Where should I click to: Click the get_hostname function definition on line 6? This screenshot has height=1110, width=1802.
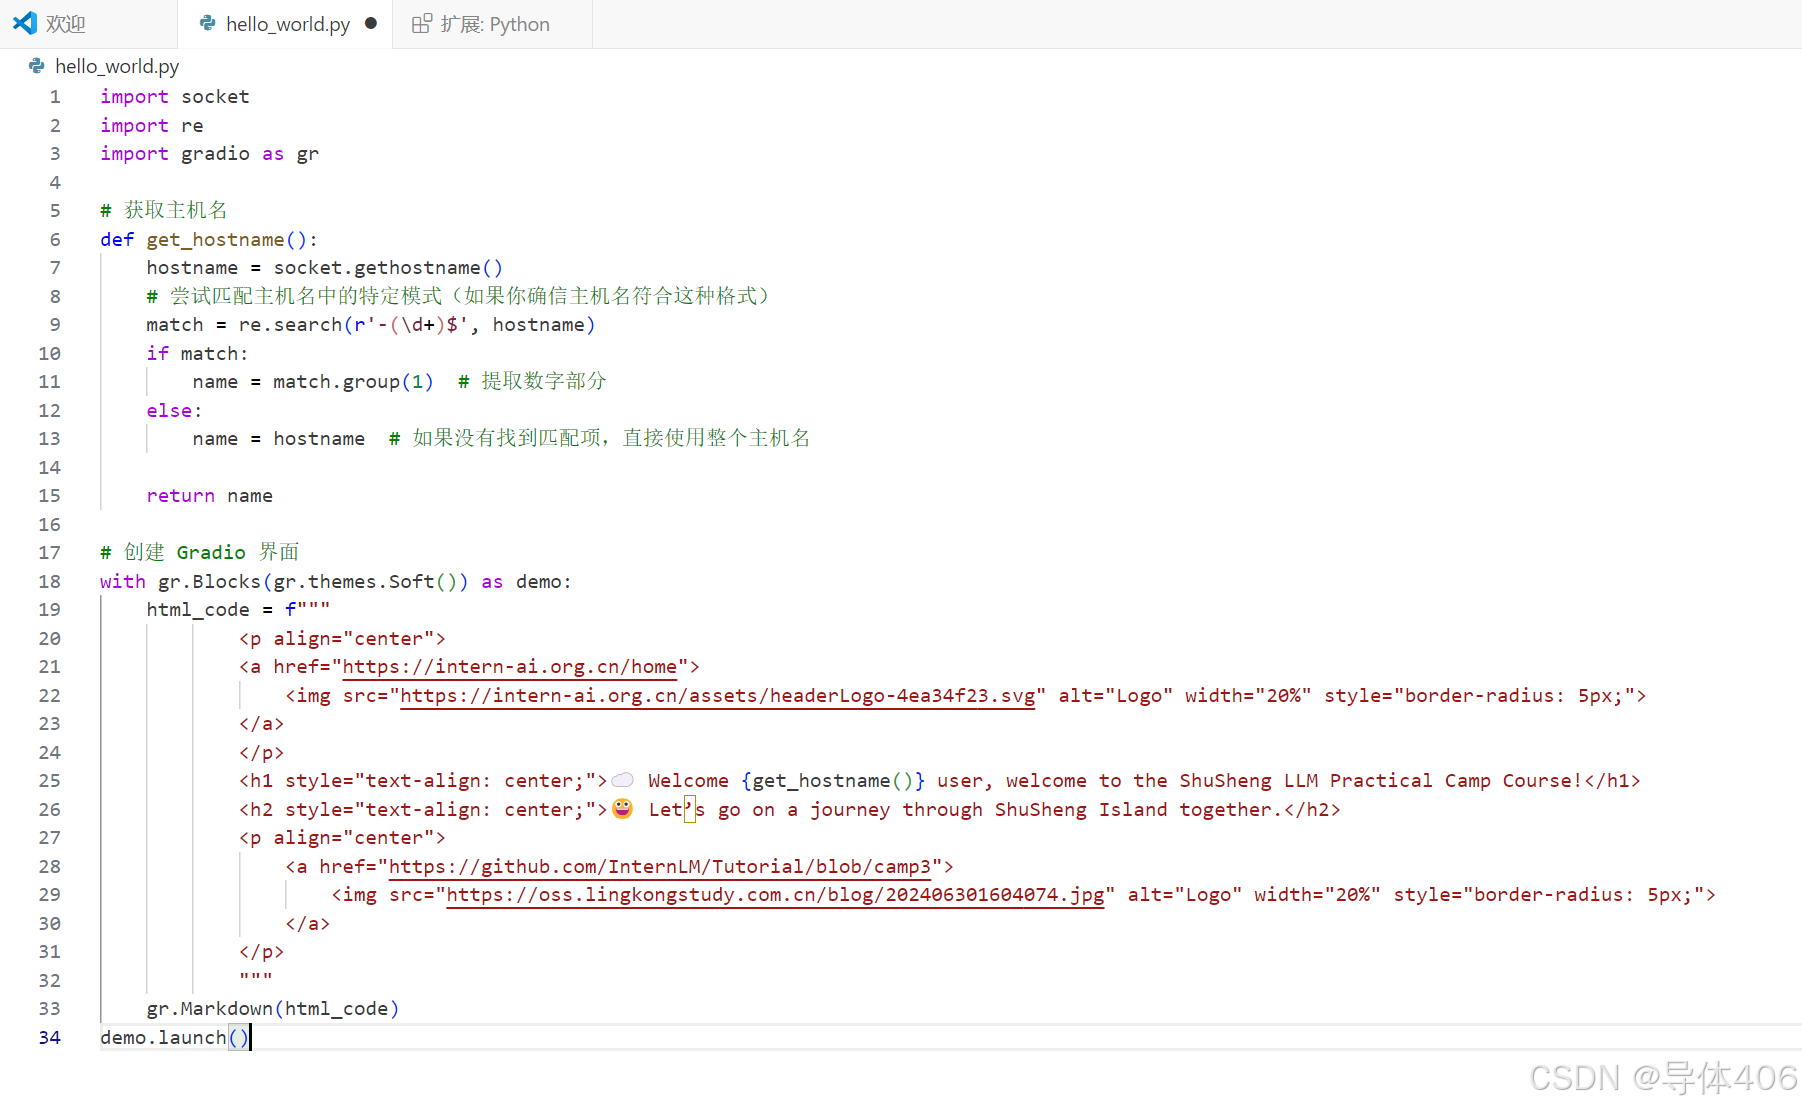click(220, 239)
